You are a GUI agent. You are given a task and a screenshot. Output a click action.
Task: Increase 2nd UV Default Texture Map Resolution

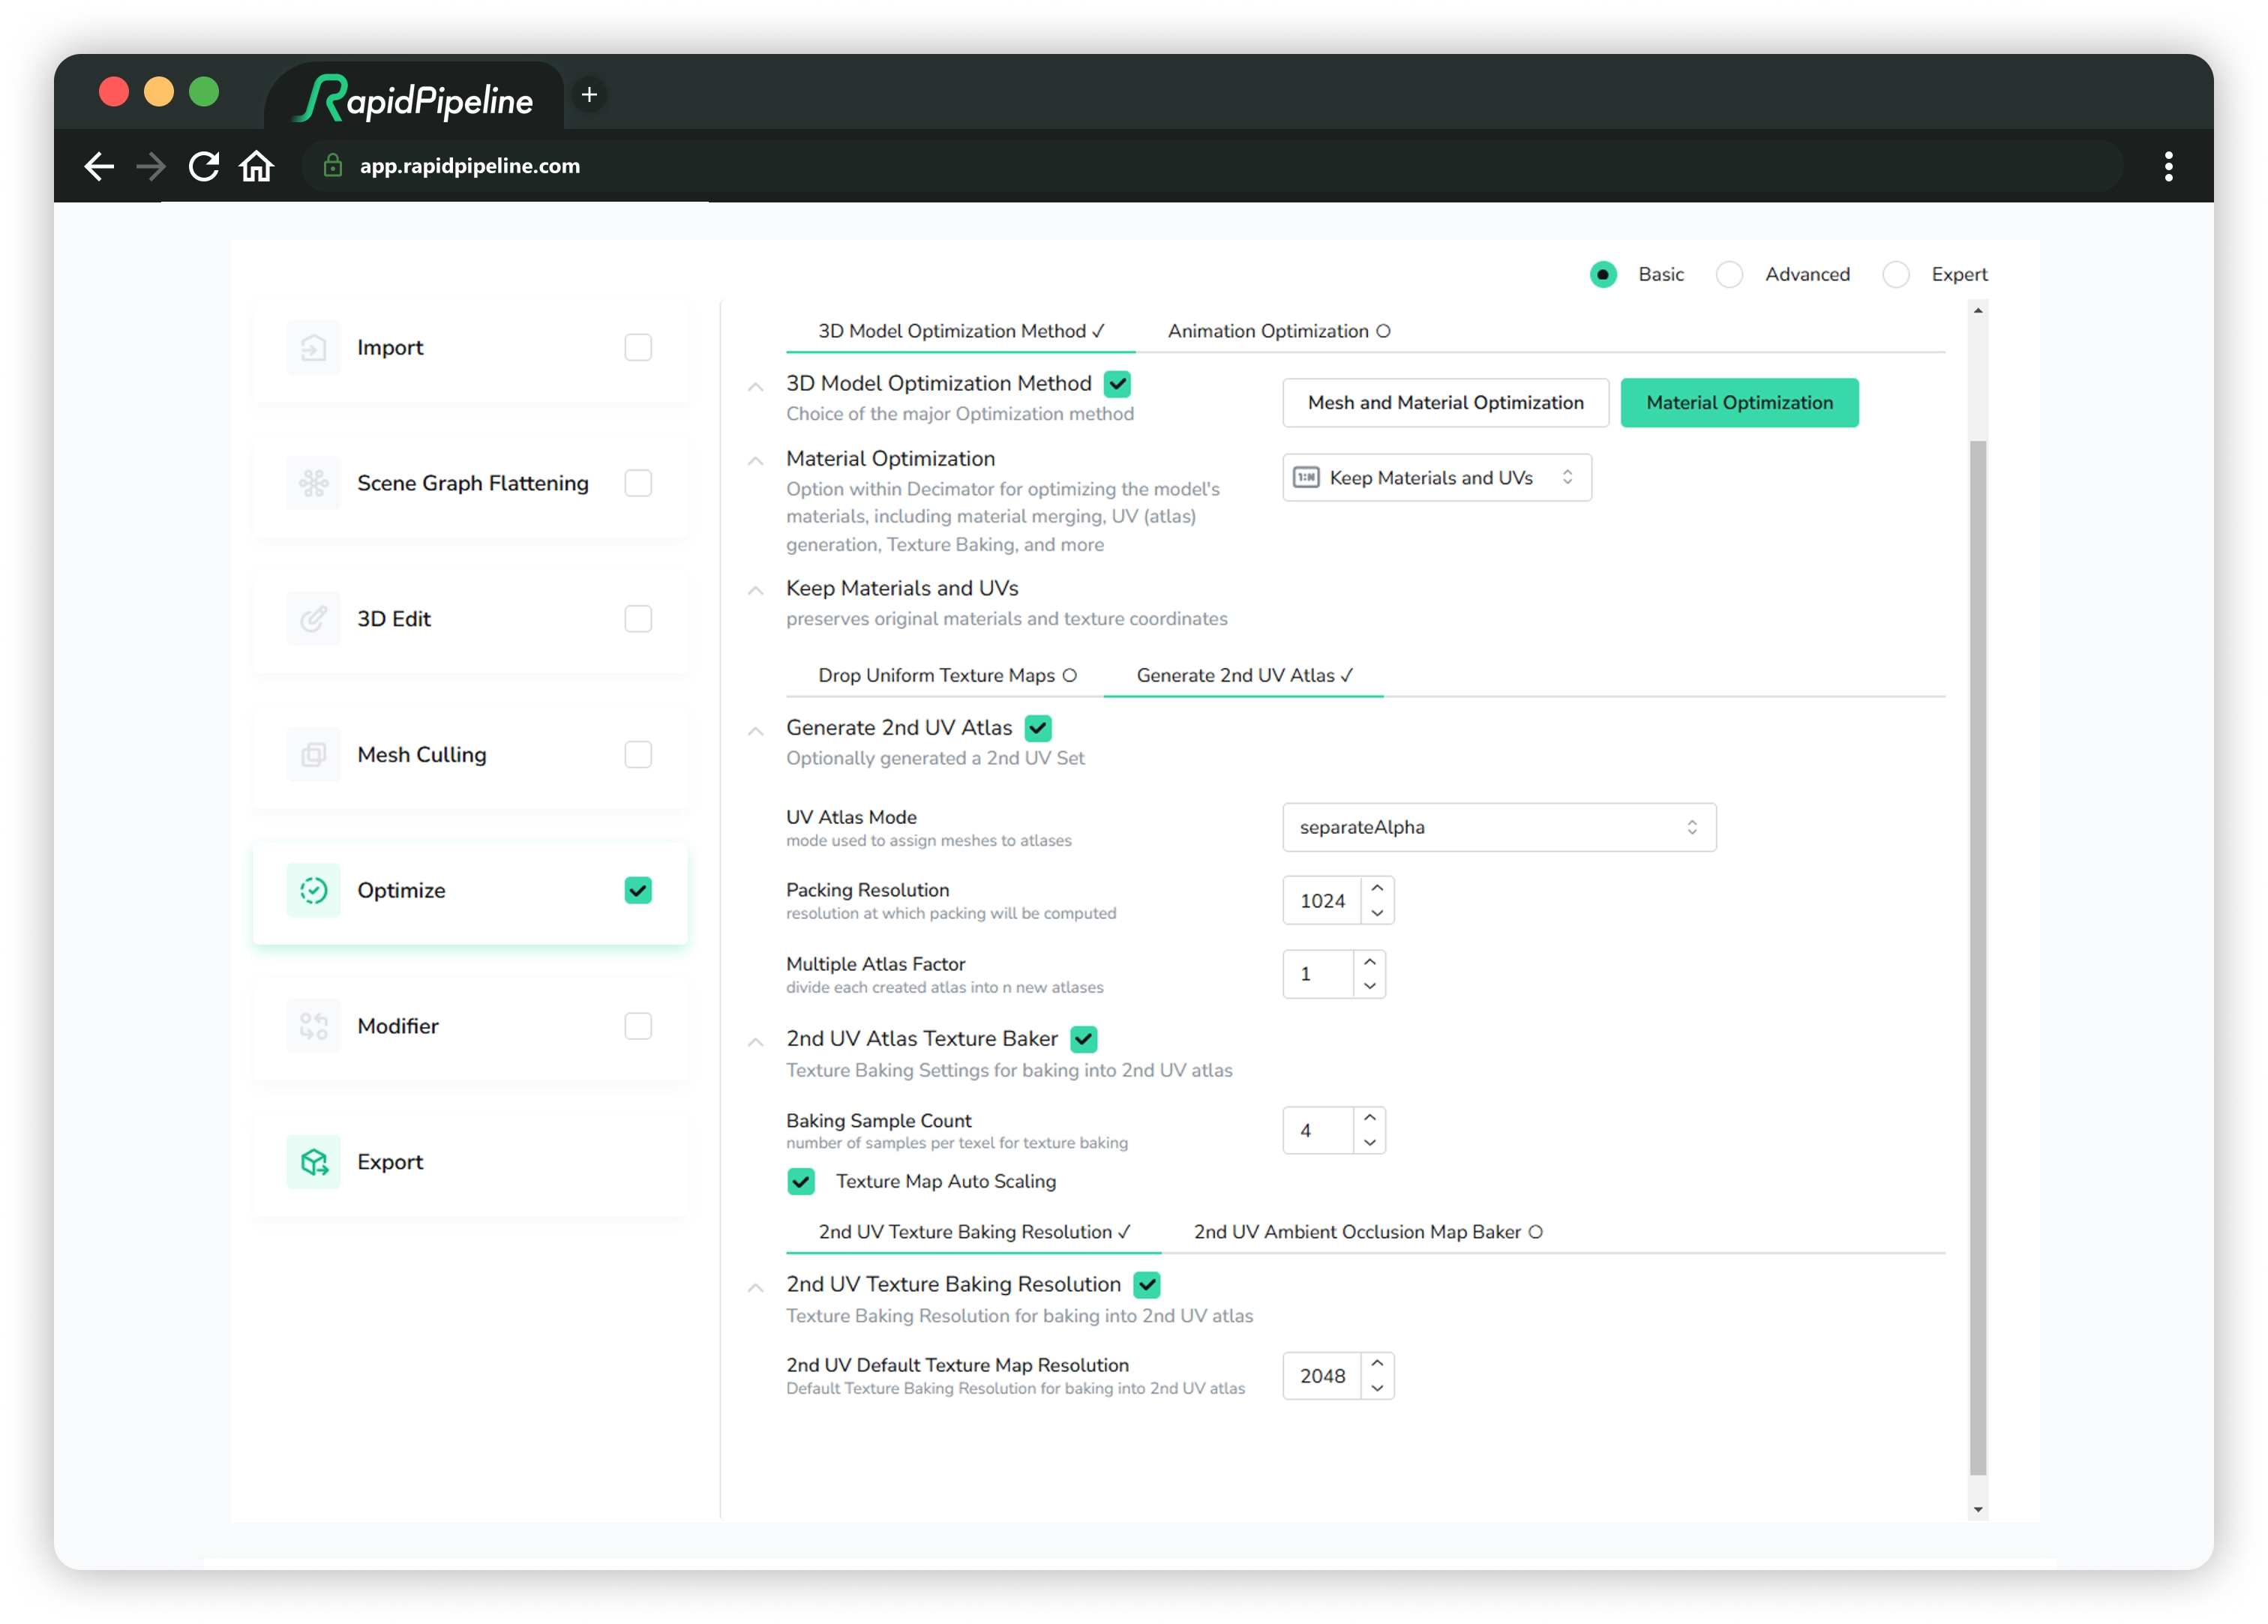pos(1377,1364)
